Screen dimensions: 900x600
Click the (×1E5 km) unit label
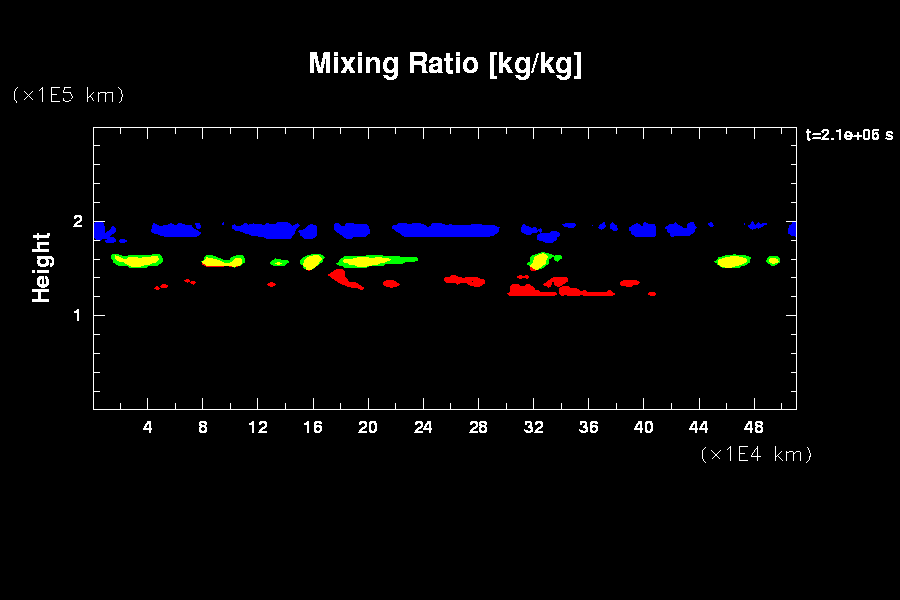(68, 95)
